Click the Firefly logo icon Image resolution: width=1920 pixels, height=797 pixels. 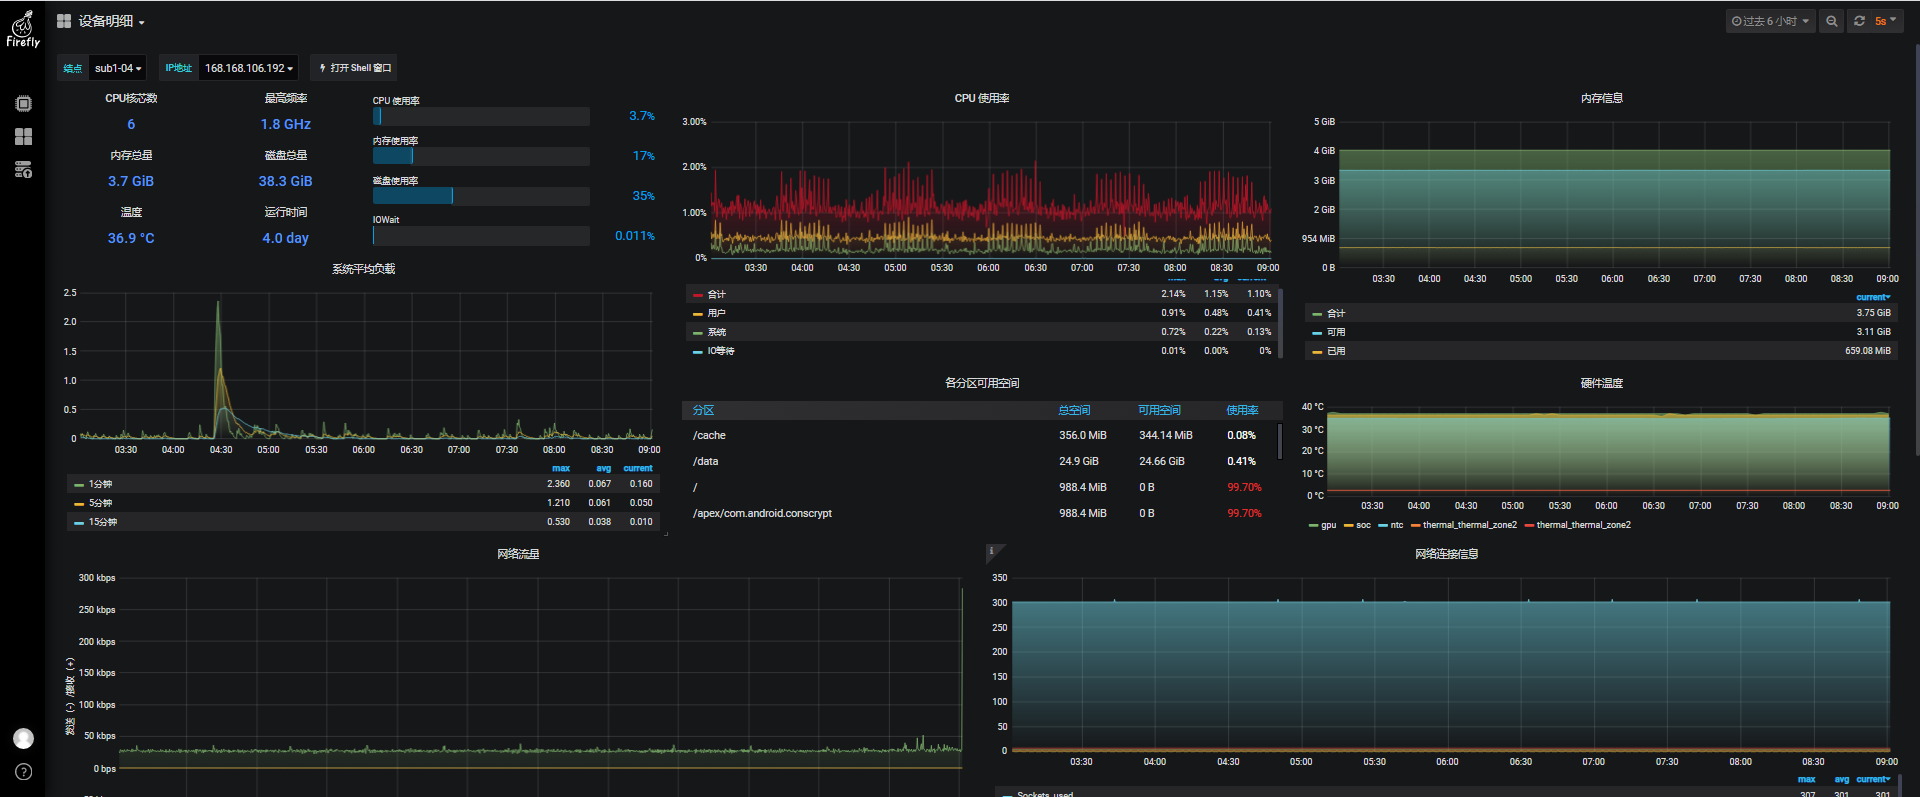pos(23,28)
